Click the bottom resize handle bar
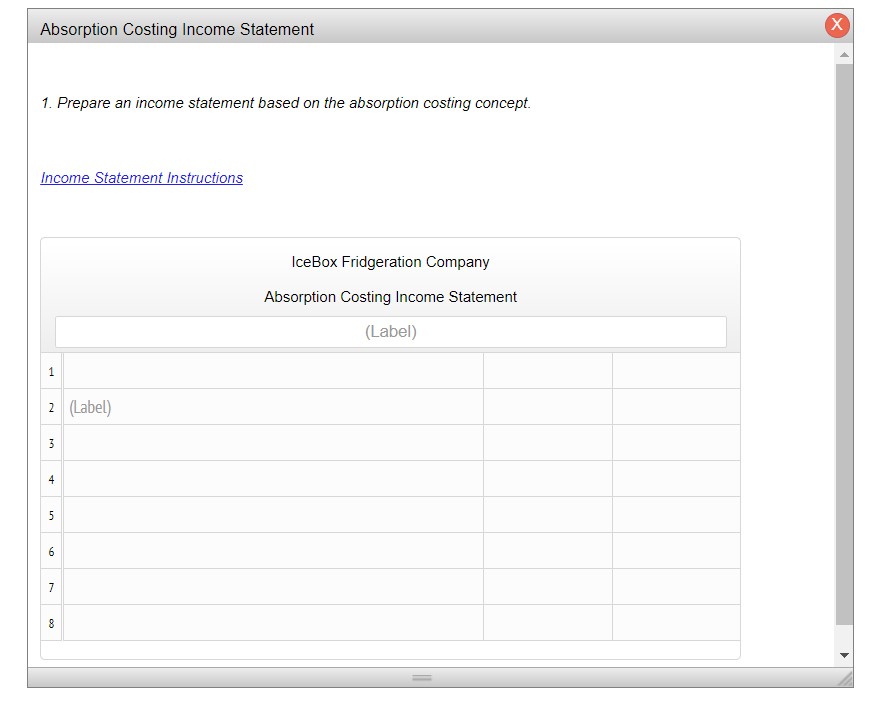The image size is (879, 704). pyautogui.click(x=421, y=677)
